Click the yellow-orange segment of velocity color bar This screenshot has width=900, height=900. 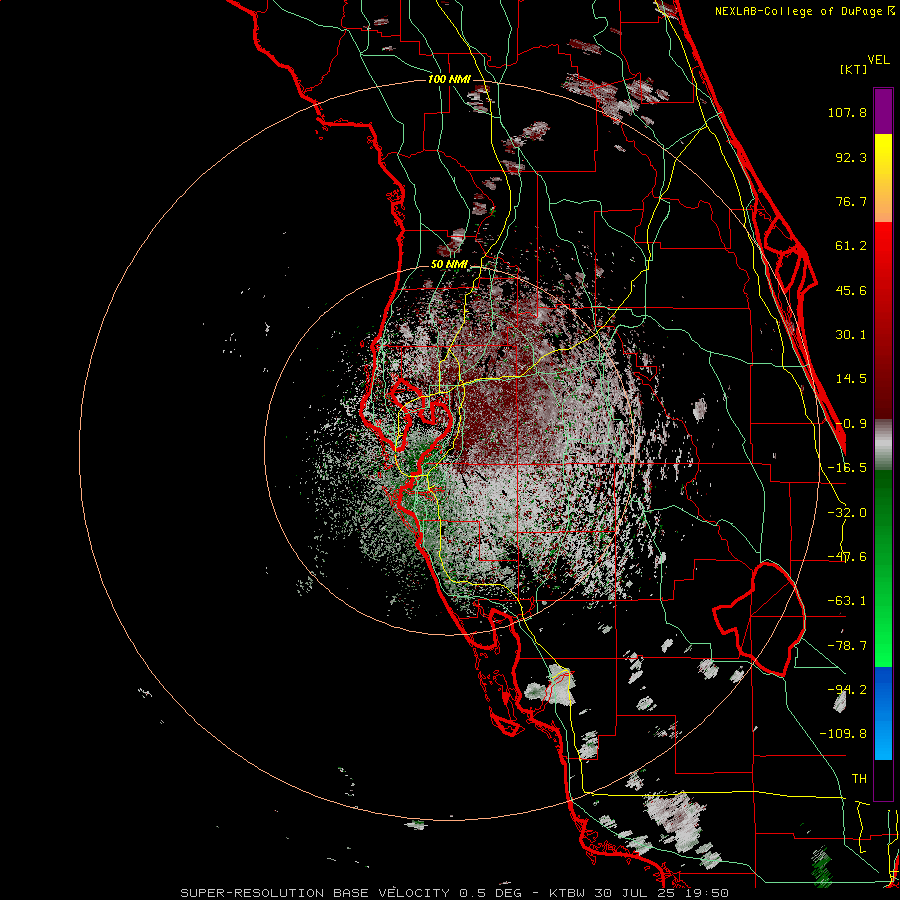[x=883, y=178]
